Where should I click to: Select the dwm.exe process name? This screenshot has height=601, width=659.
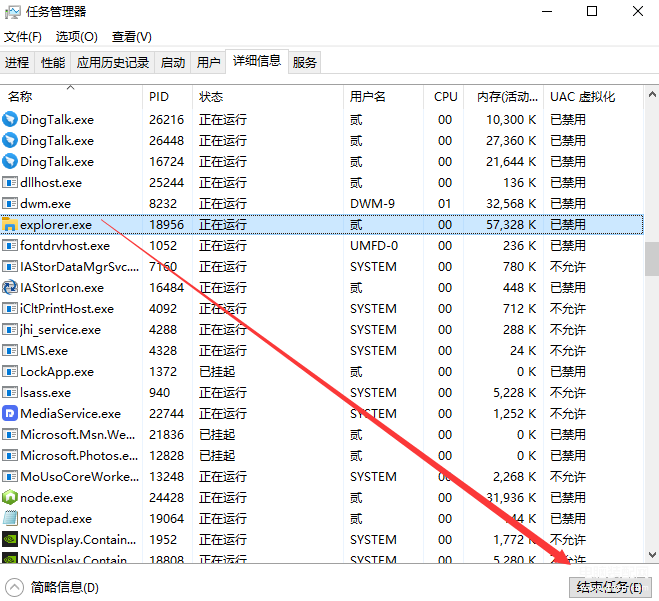(x=45, y=204)
